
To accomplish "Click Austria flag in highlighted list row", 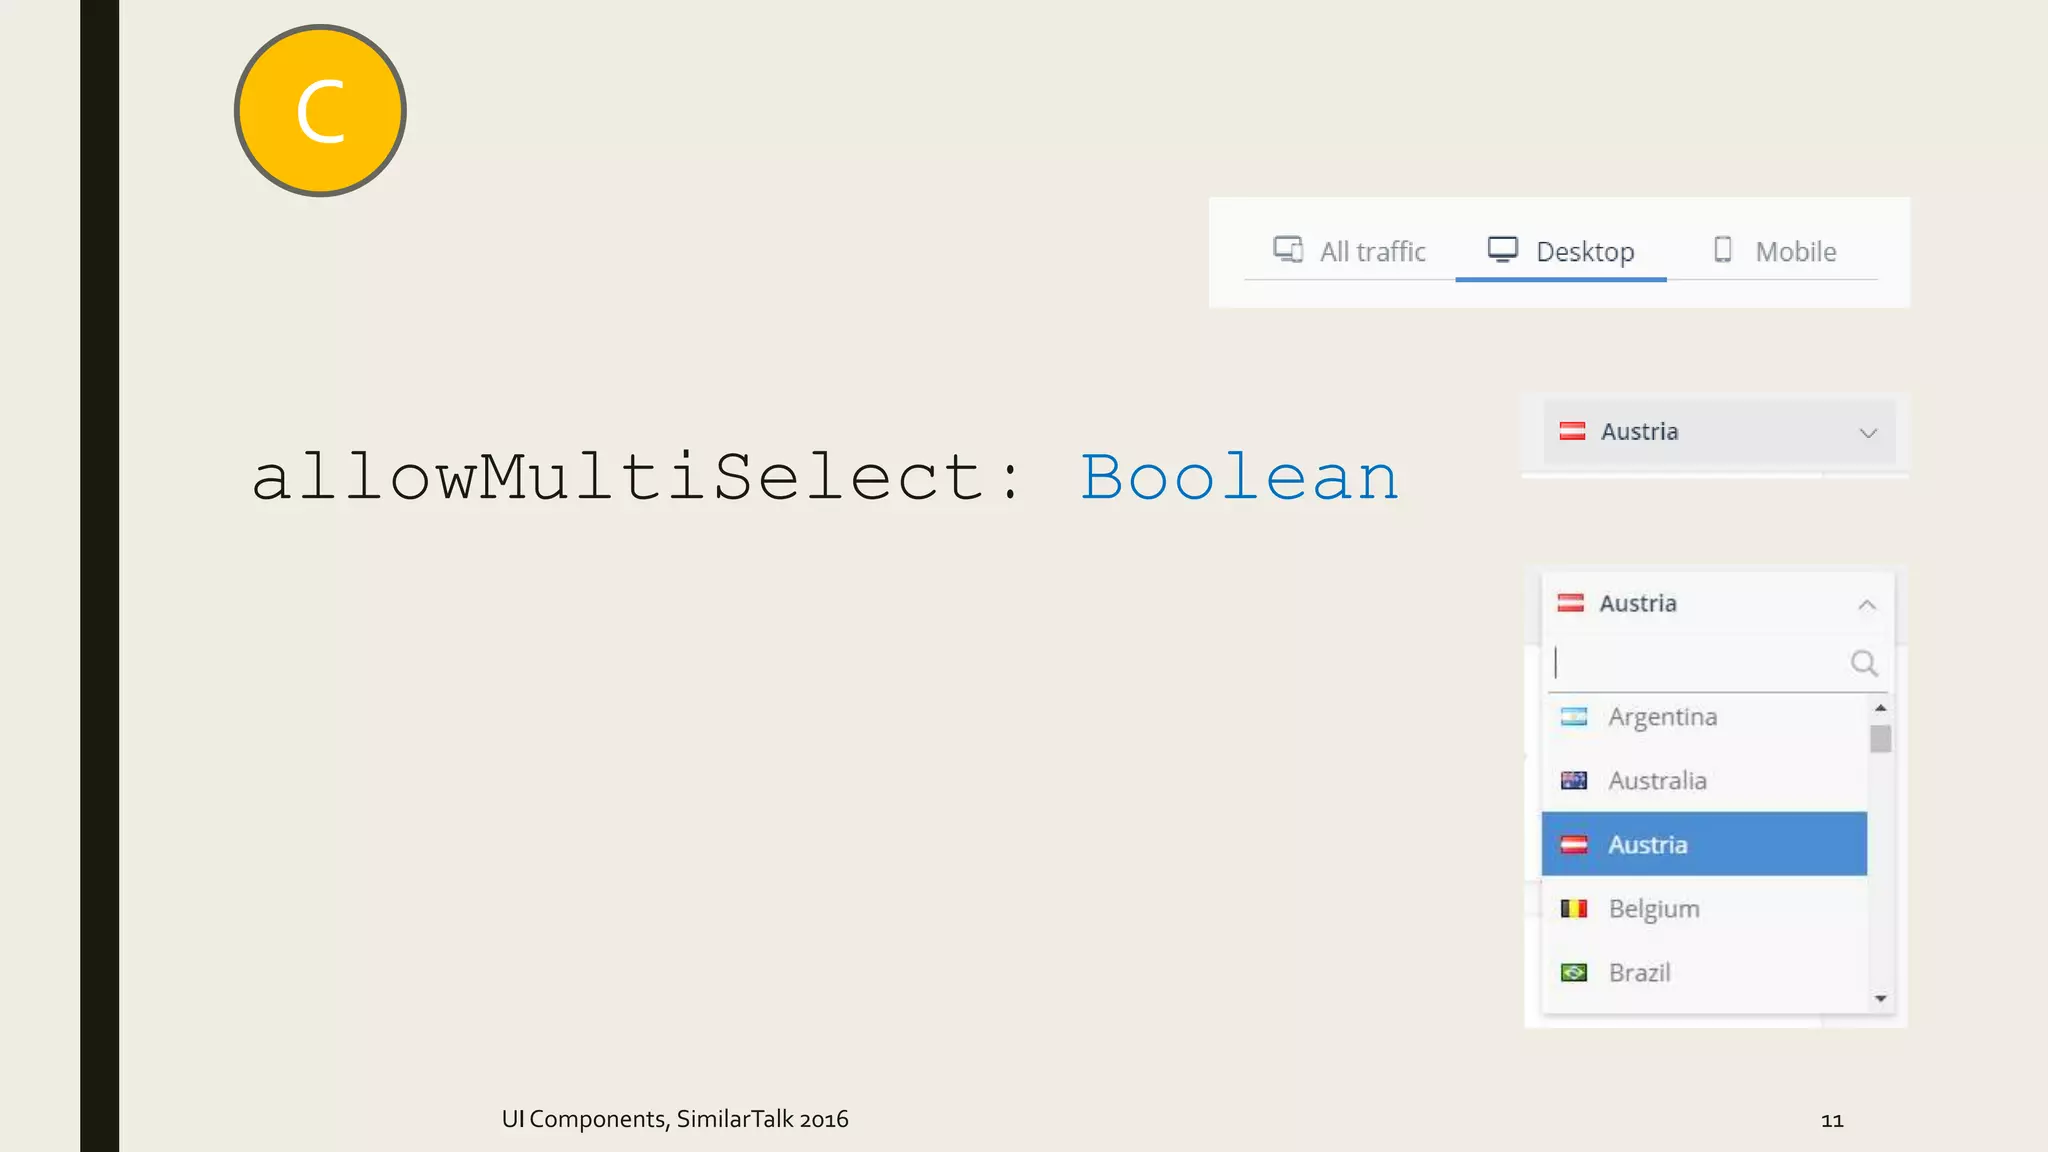I will tap(1574, 845).
